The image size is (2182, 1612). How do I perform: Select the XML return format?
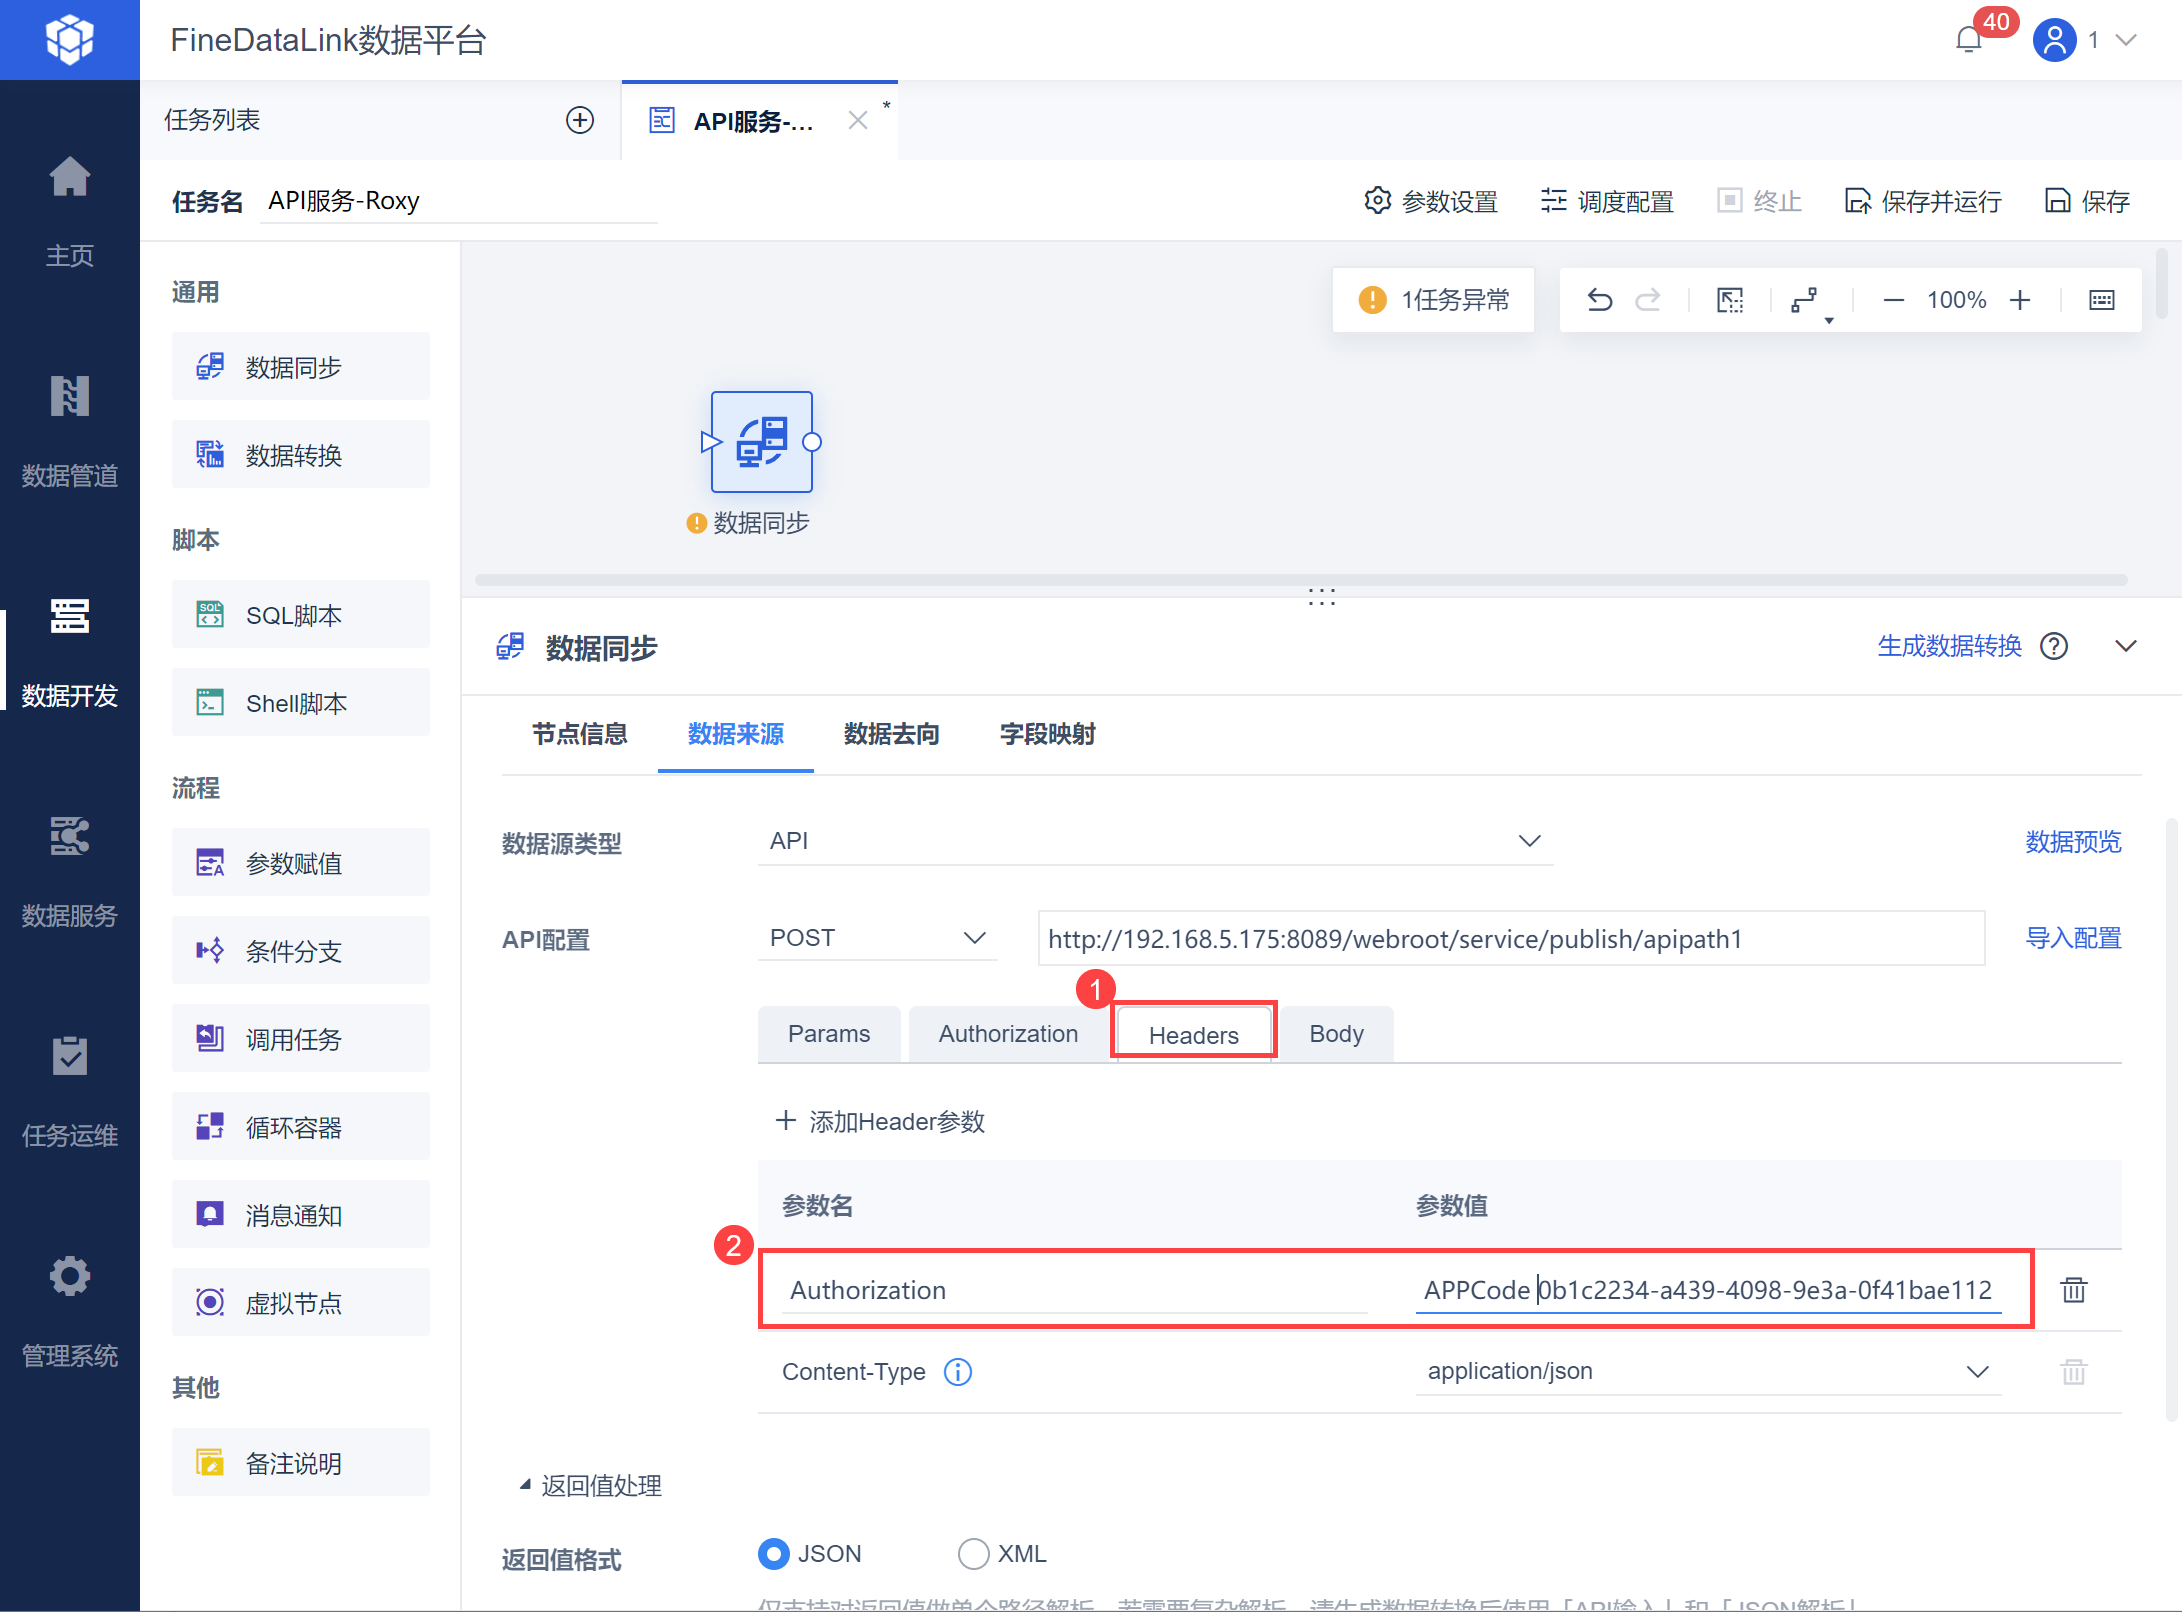tap(973, 1554)
